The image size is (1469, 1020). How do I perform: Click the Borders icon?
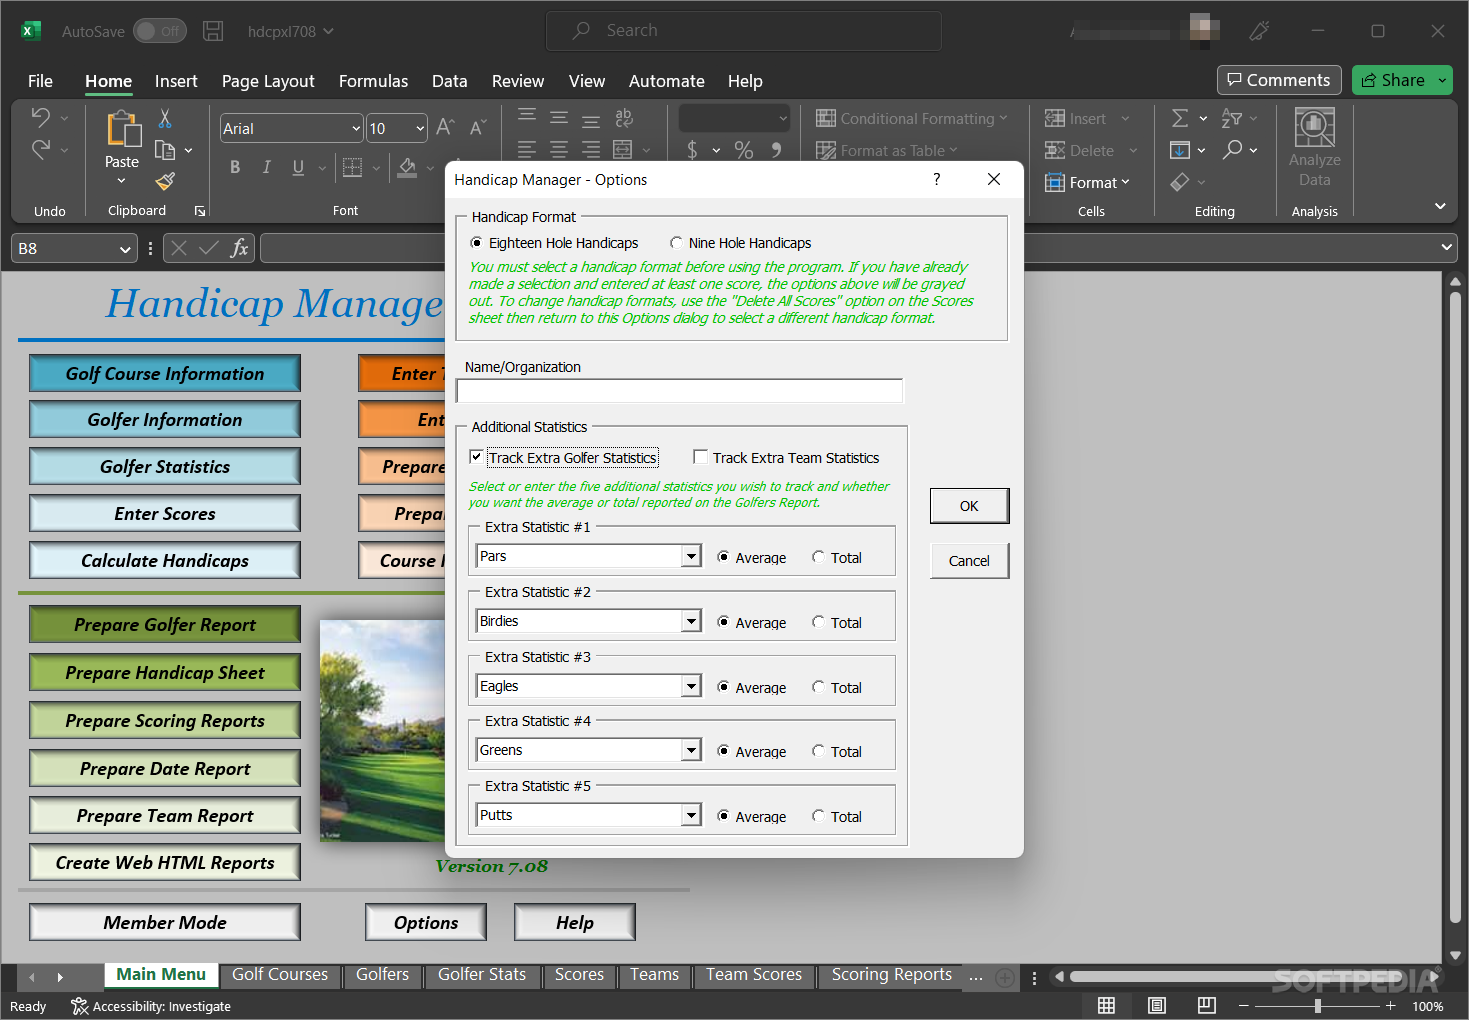pos(352,167)
